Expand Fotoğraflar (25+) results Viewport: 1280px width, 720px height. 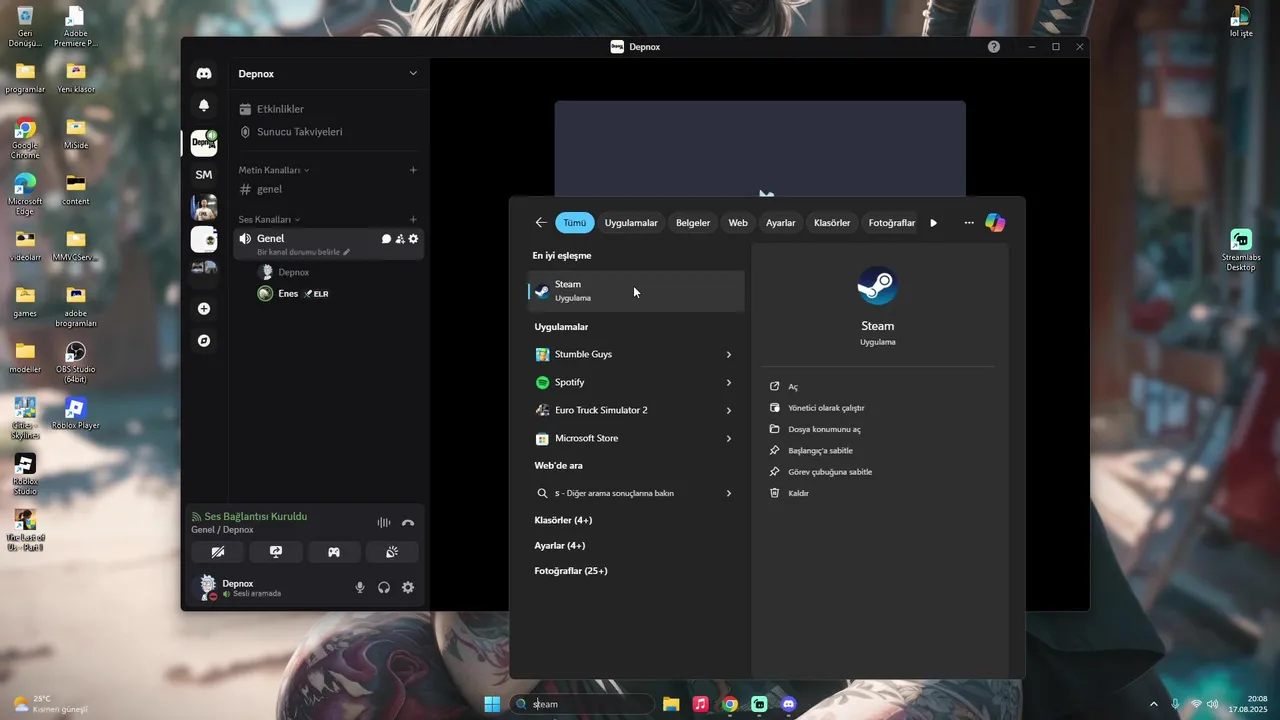click(x=571, y=571)
